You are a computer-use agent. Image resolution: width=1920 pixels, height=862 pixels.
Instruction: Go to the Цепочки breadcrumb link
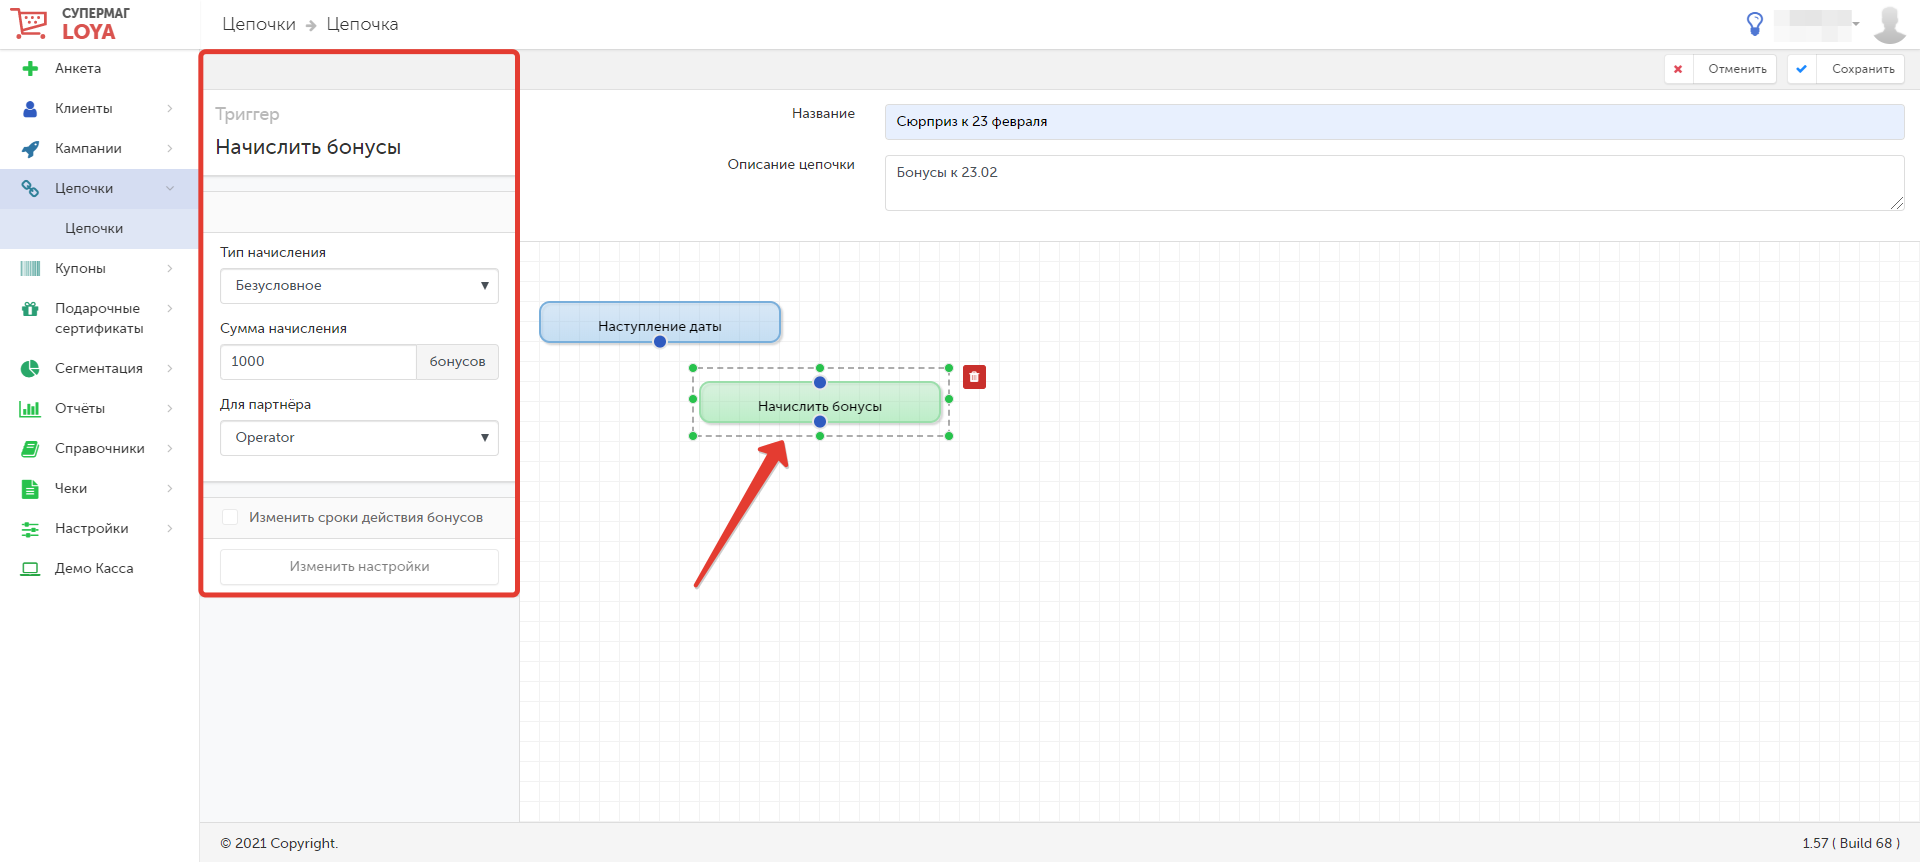point(259,24)
